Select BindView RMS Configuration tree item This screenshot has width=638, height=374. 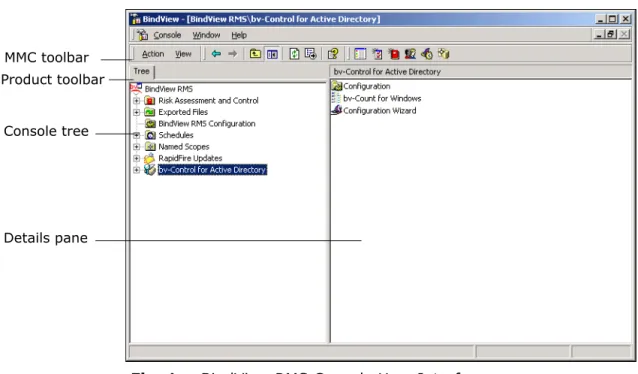pyautogui.click(x=207, y=123)
